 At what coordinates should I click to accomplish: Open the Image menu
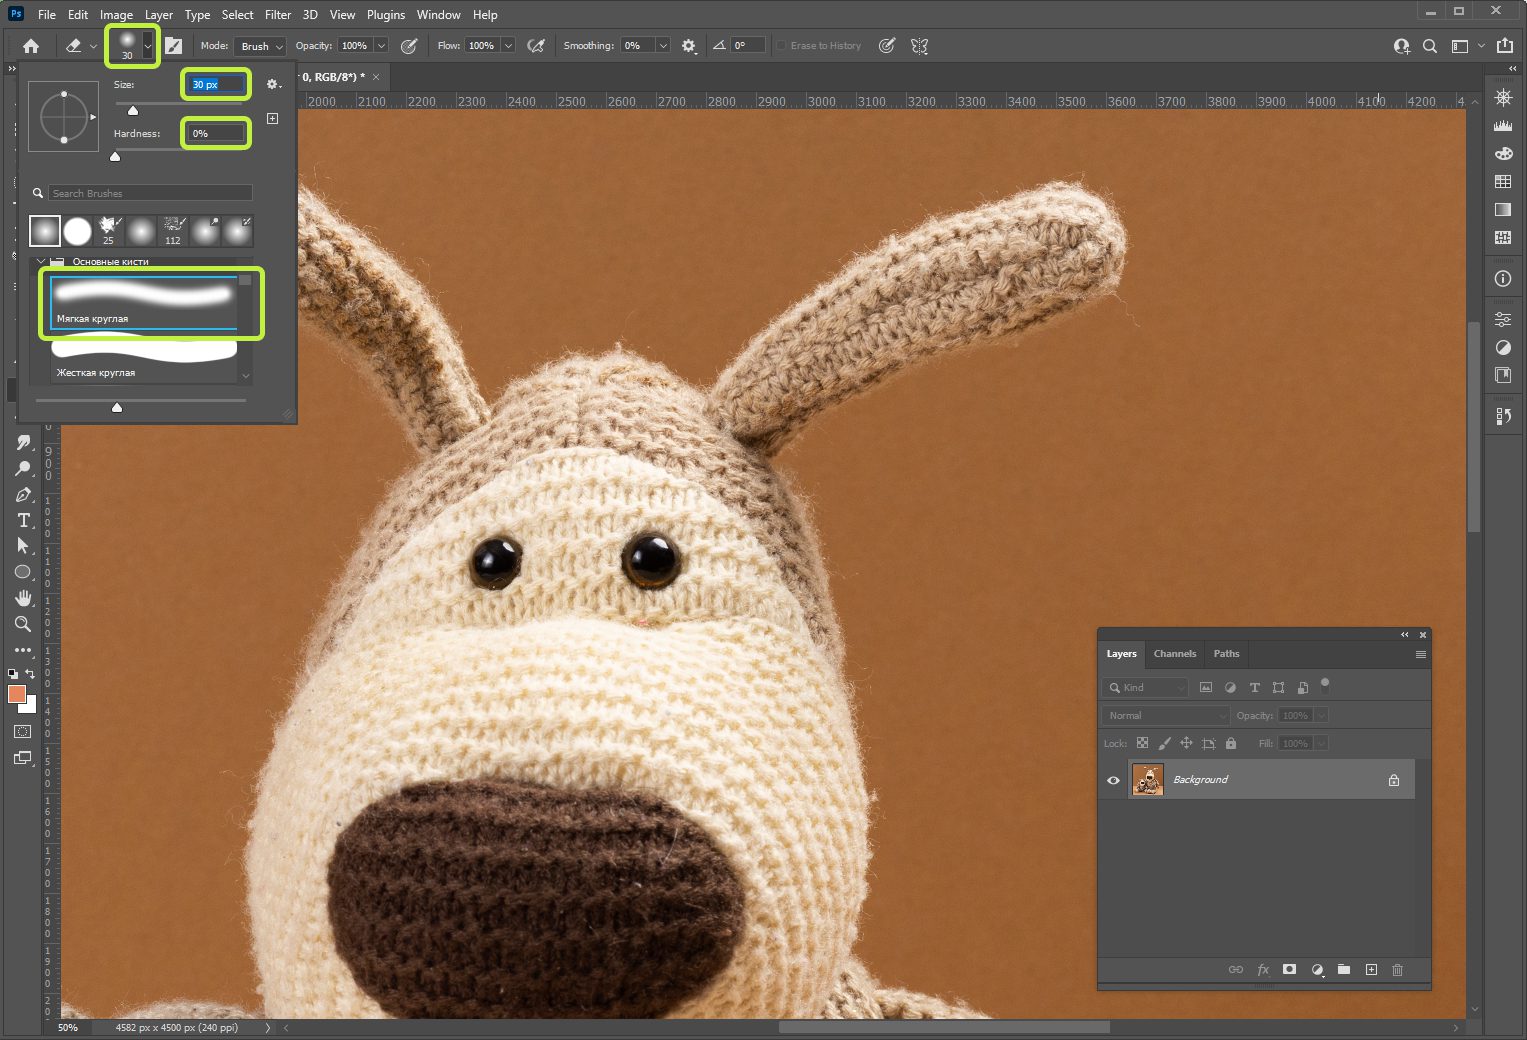pos(116,15)
